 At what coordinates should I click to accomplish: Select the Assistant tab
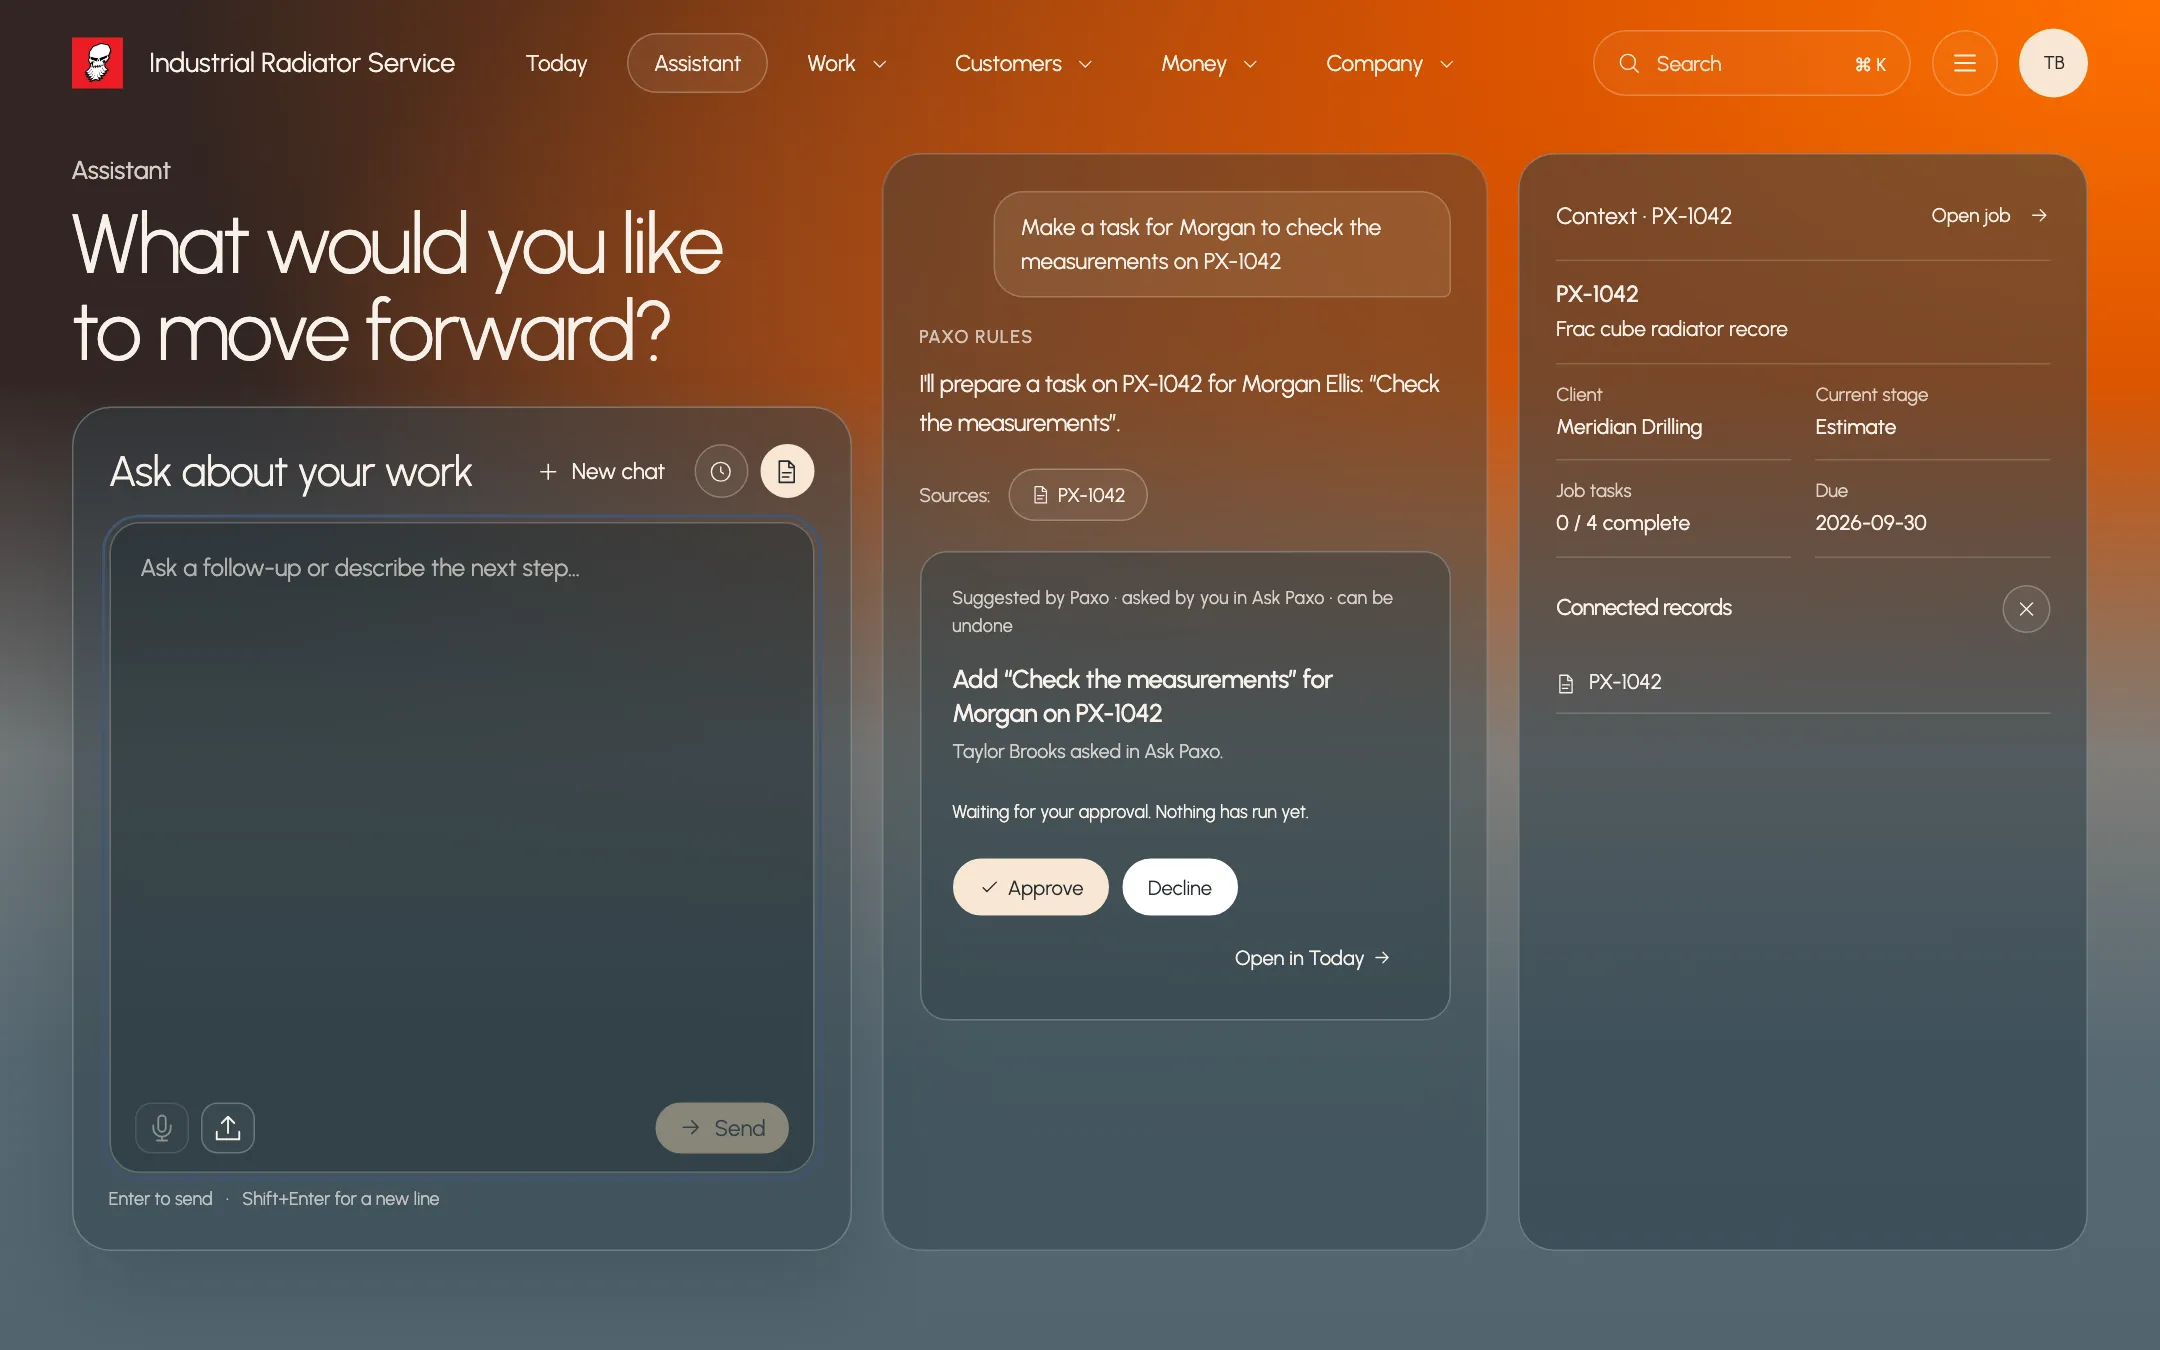pyautogui.click(x=697, y=63)
